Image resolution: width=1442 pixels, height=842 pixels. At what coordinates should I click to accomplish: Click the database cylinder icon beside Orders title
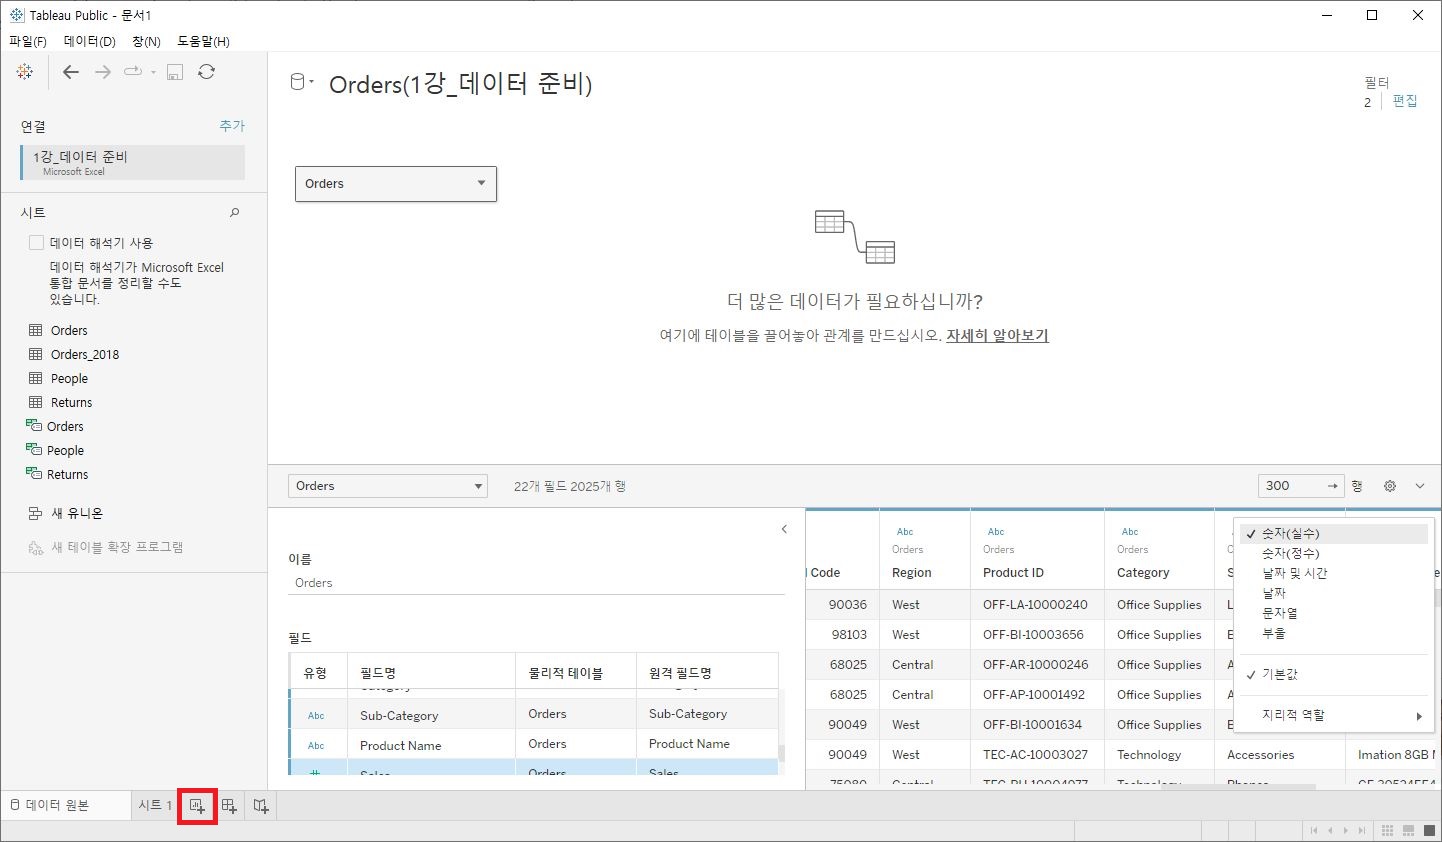pyautogui.click(x=297, y=82)
